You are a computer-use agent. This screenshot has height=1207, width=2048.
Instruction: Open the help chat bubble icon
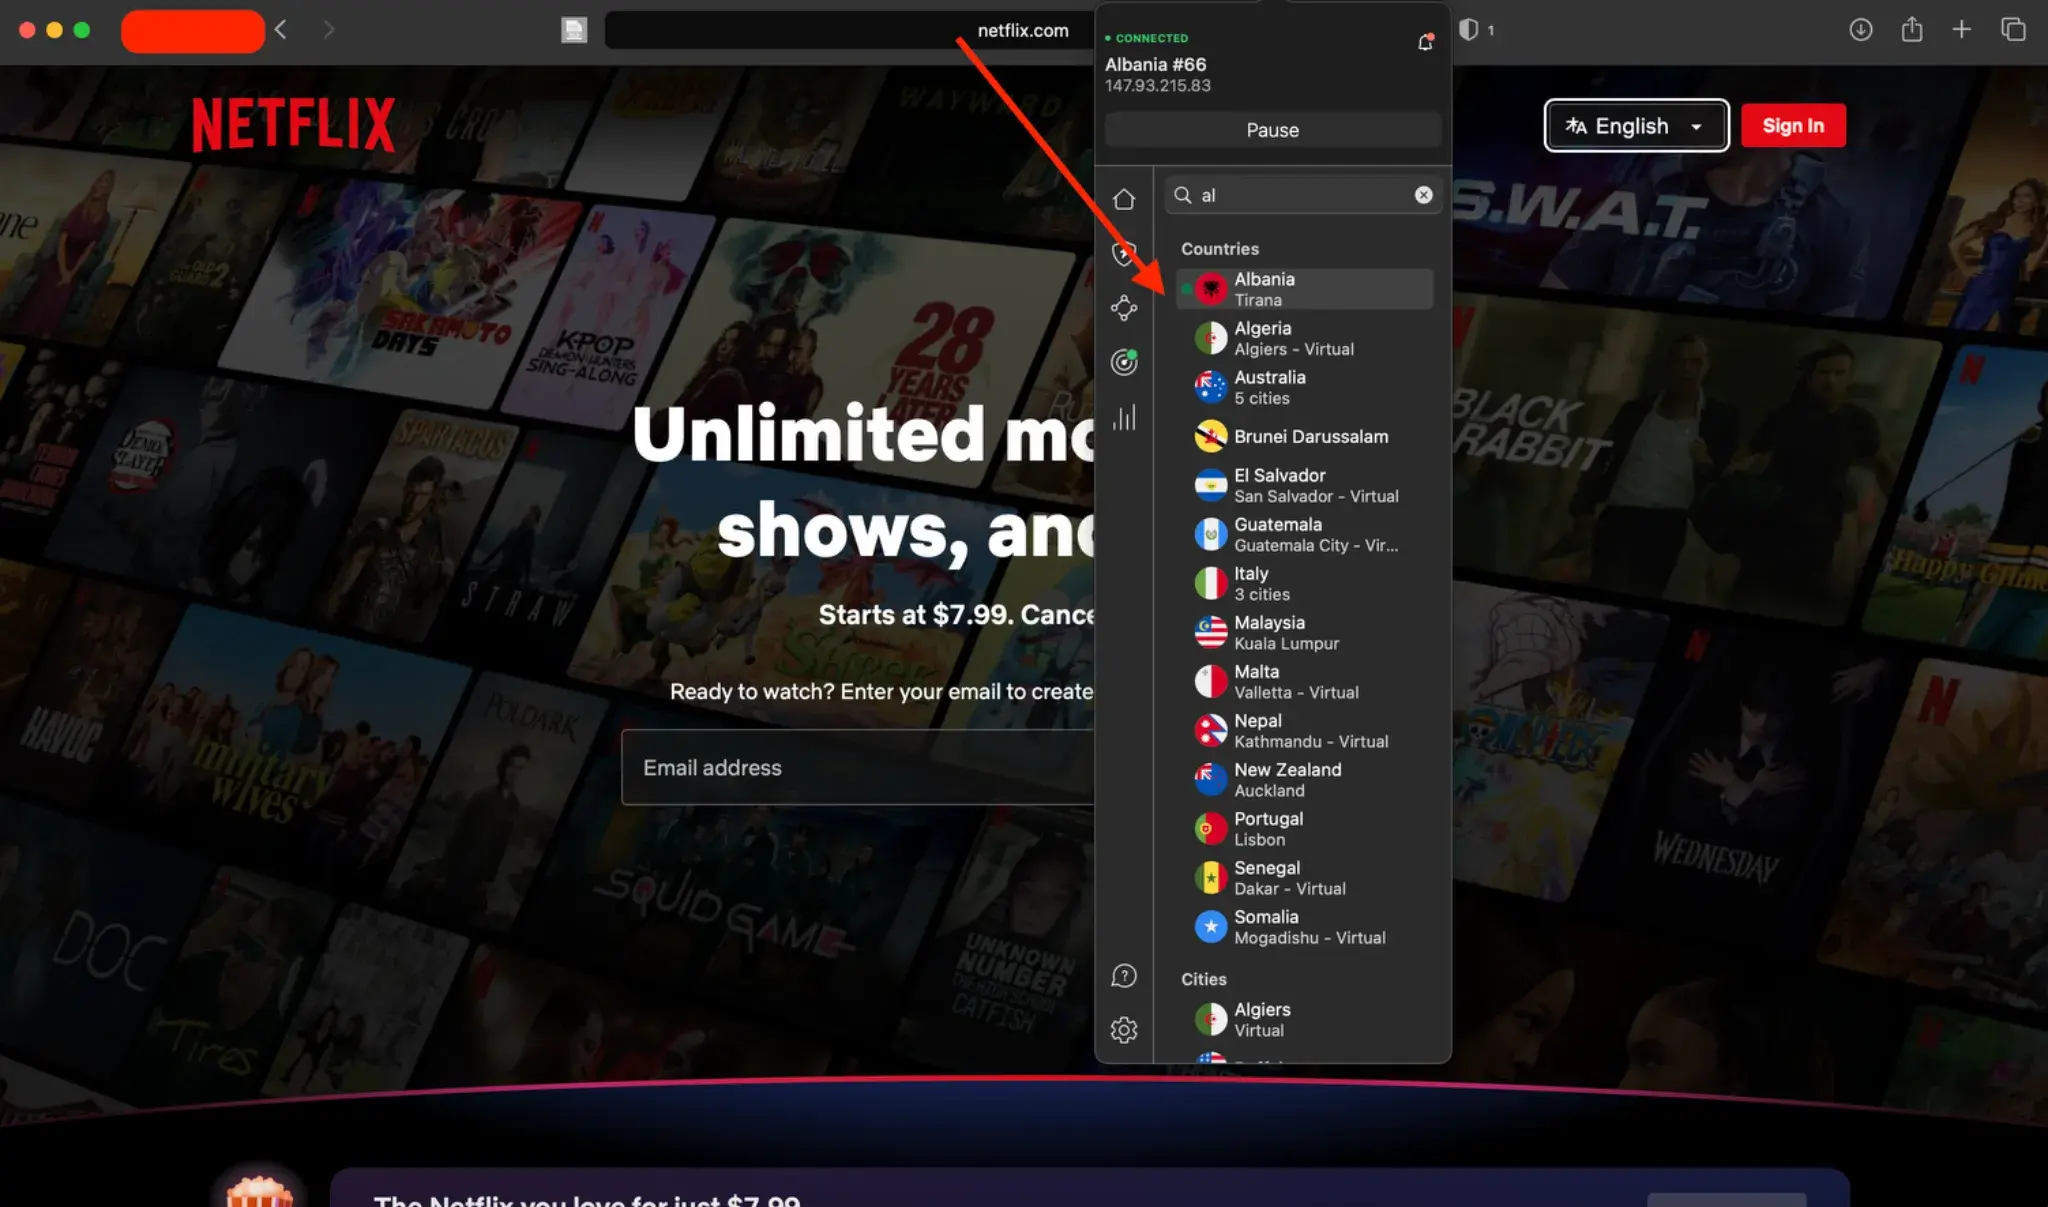tap(1124, 976)
